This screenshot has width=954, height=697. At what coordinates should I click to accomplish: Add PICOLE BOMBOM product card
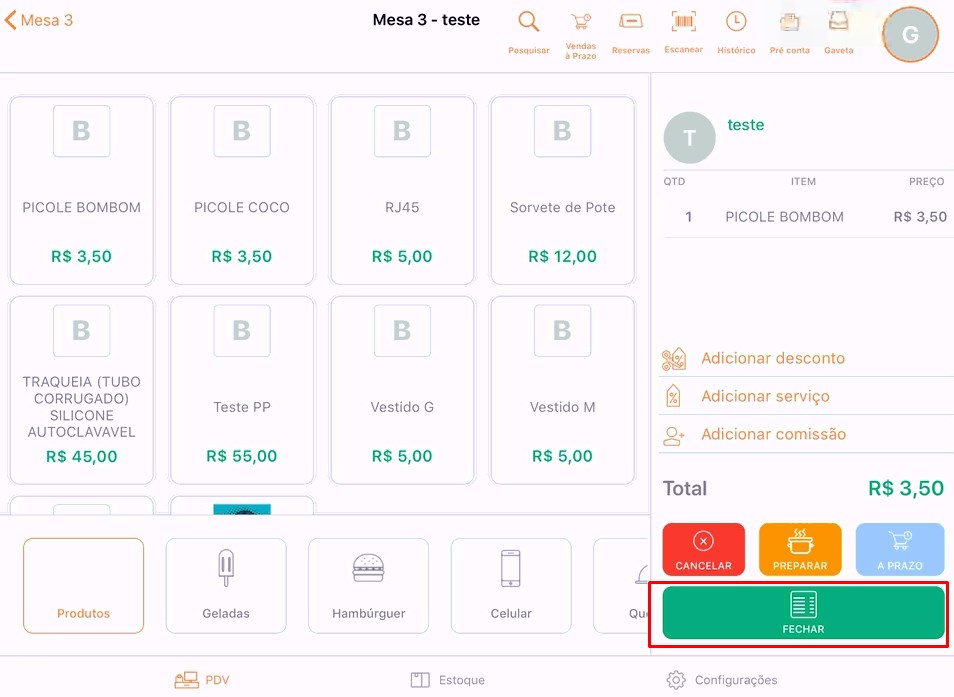coord(82,190)
